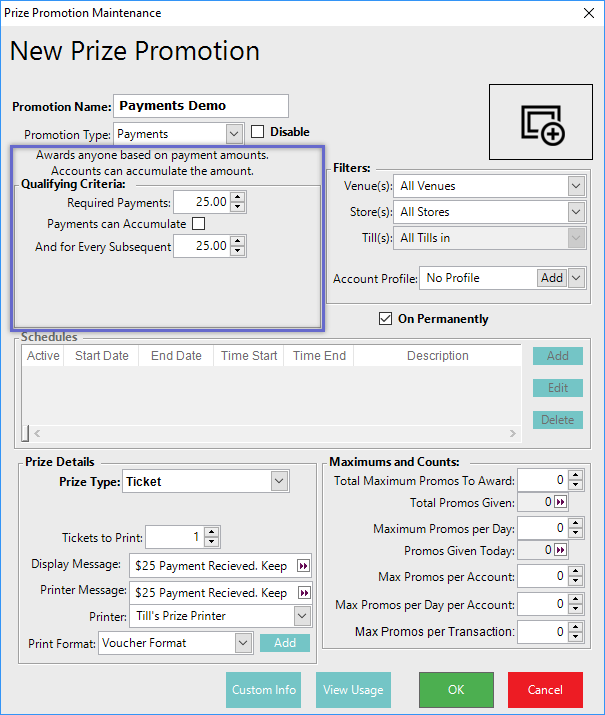Expand the Printer Message text editor icon
This screenshot has height=715, width=605.
304,592
